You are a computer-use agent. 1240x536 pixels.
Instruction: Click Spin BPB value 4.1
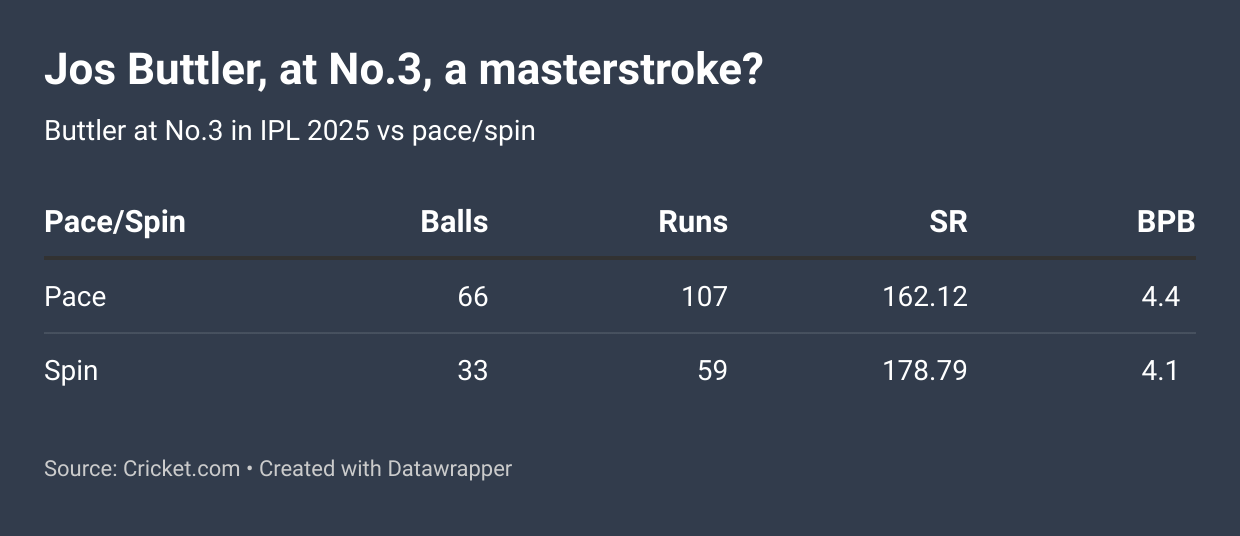(1160, 371)
